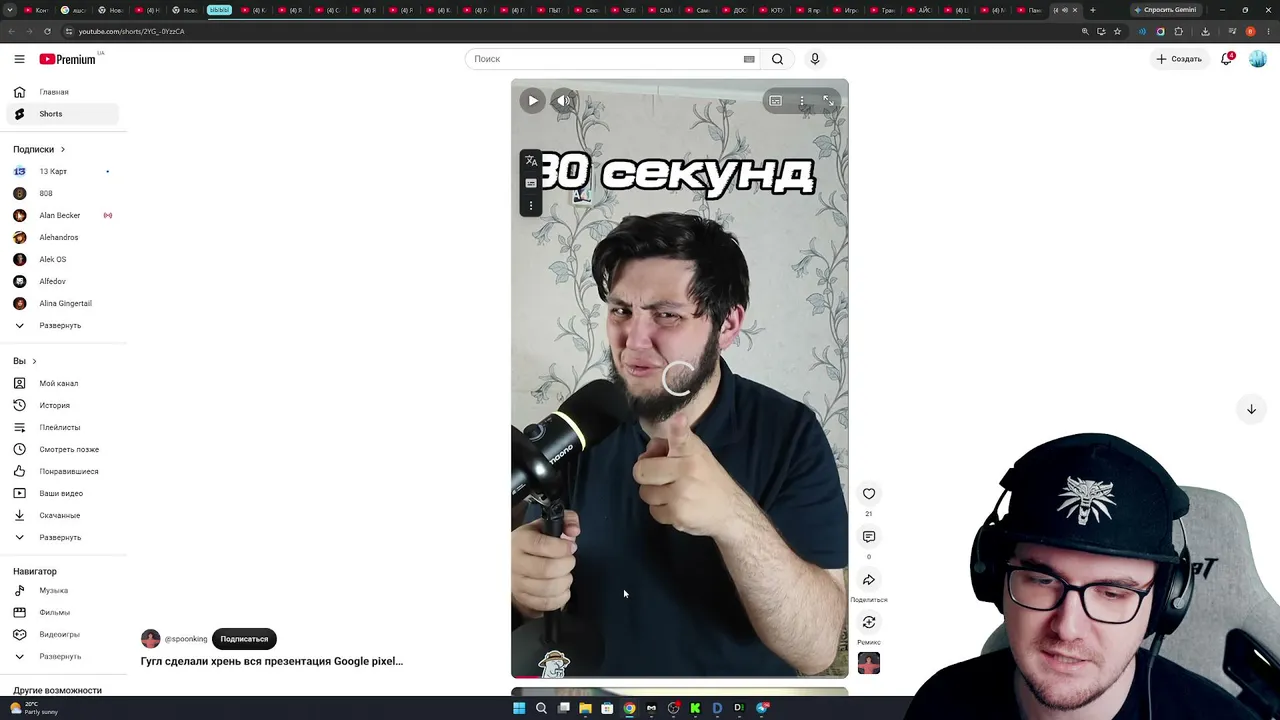Open Alan Becker channel subscription
Viewport: 1280px width, 720px height.
click(62, 215)
